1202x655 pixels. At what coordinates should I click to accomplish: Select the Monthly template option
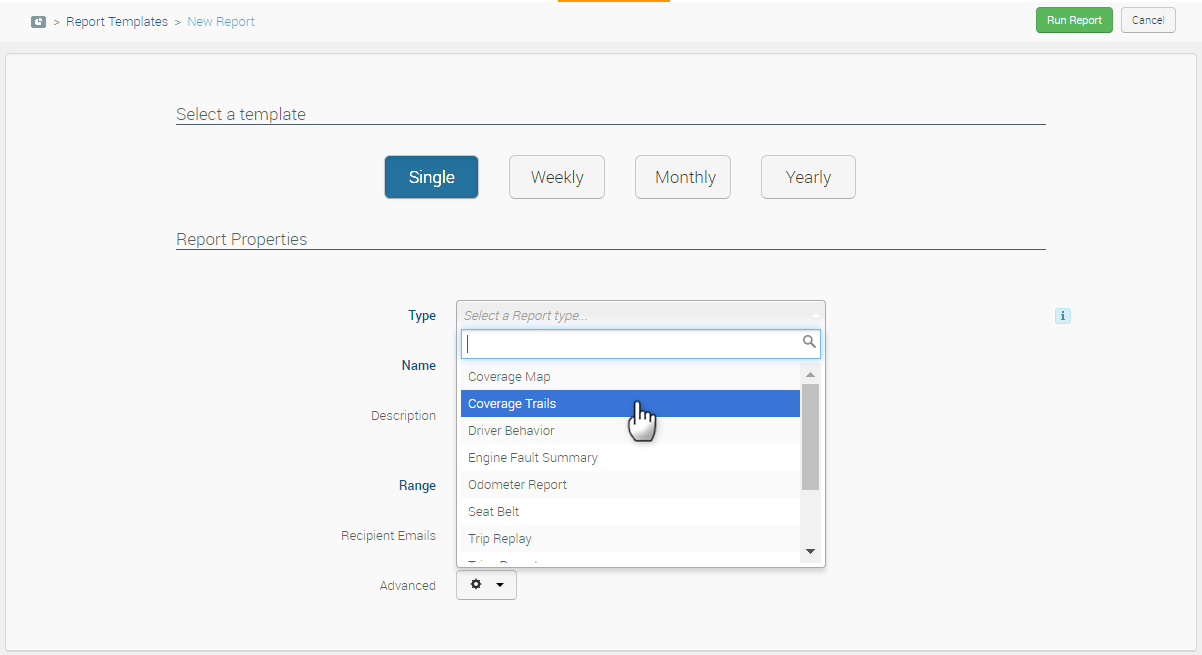click(683, 177)
